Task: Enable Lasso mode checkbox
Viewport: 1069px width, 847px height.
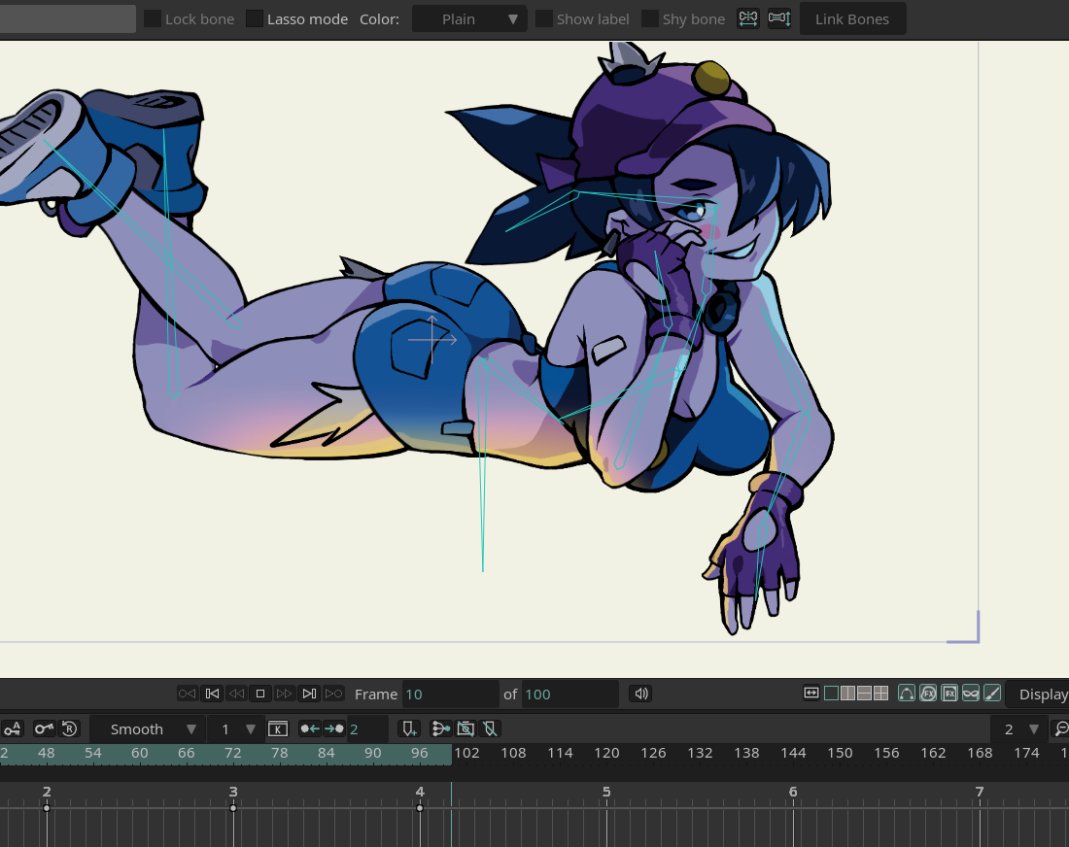Action: [254, 19]
